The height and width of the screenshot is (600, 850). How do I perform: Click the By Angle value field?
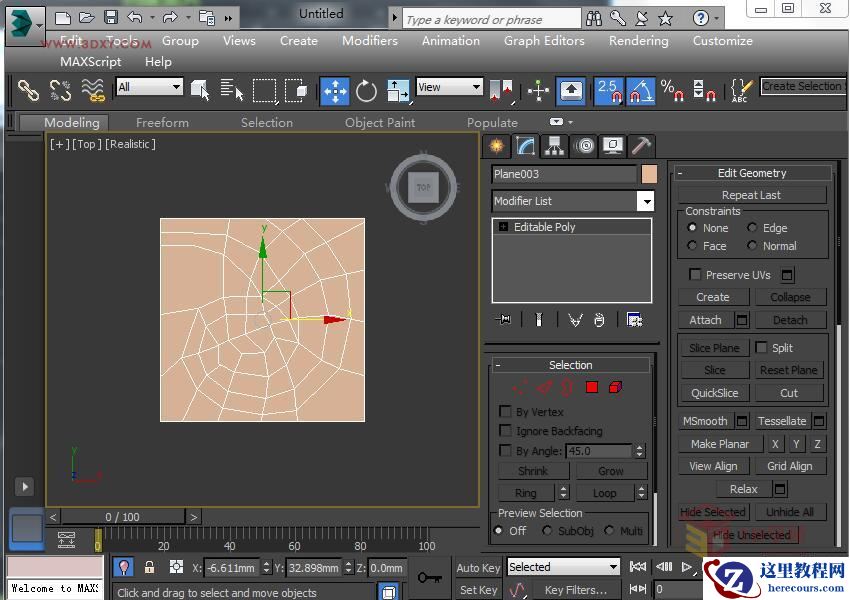pyautogui.click(x=600, y=451)
